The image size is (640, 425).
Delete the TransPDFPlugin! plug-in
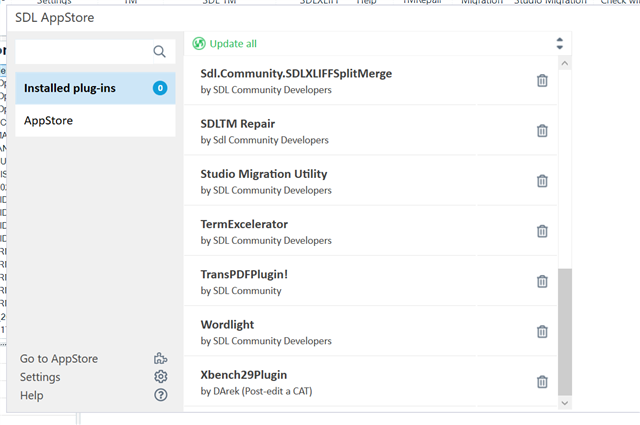542,281
